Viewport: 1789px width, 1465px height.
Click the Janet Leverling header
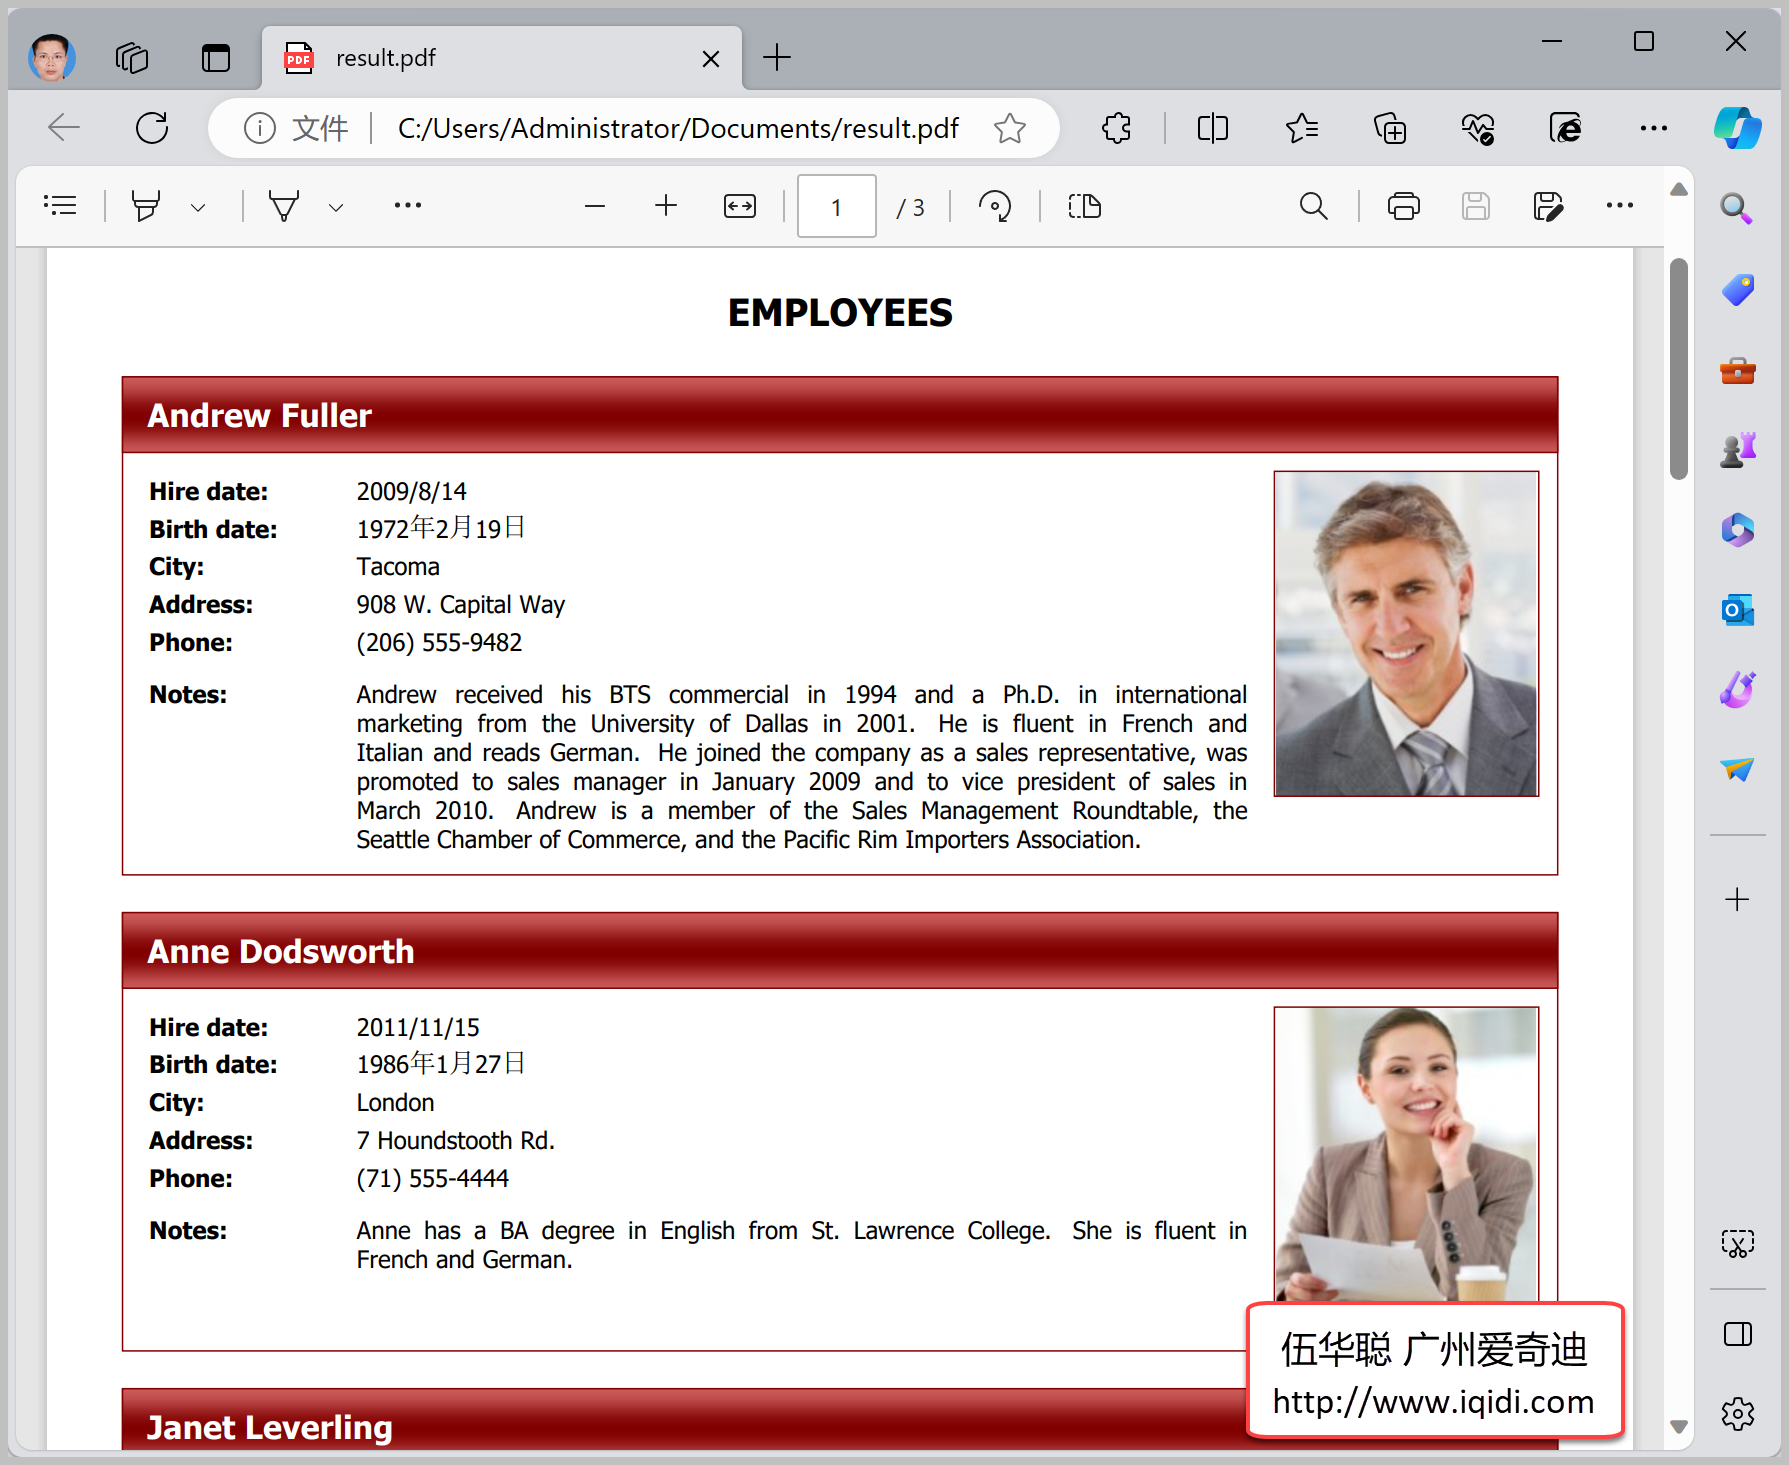684,1419
